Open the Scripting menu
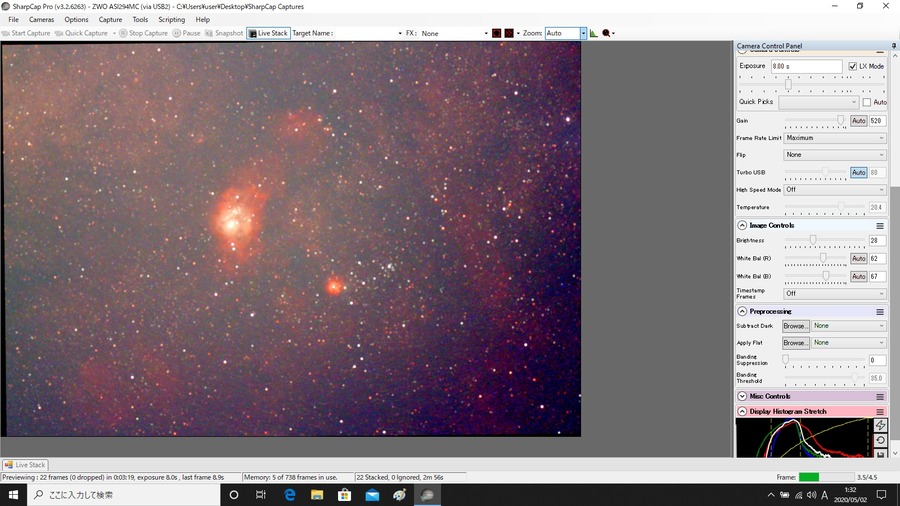This screenshot has height=506, width=900. pos(172,20)
